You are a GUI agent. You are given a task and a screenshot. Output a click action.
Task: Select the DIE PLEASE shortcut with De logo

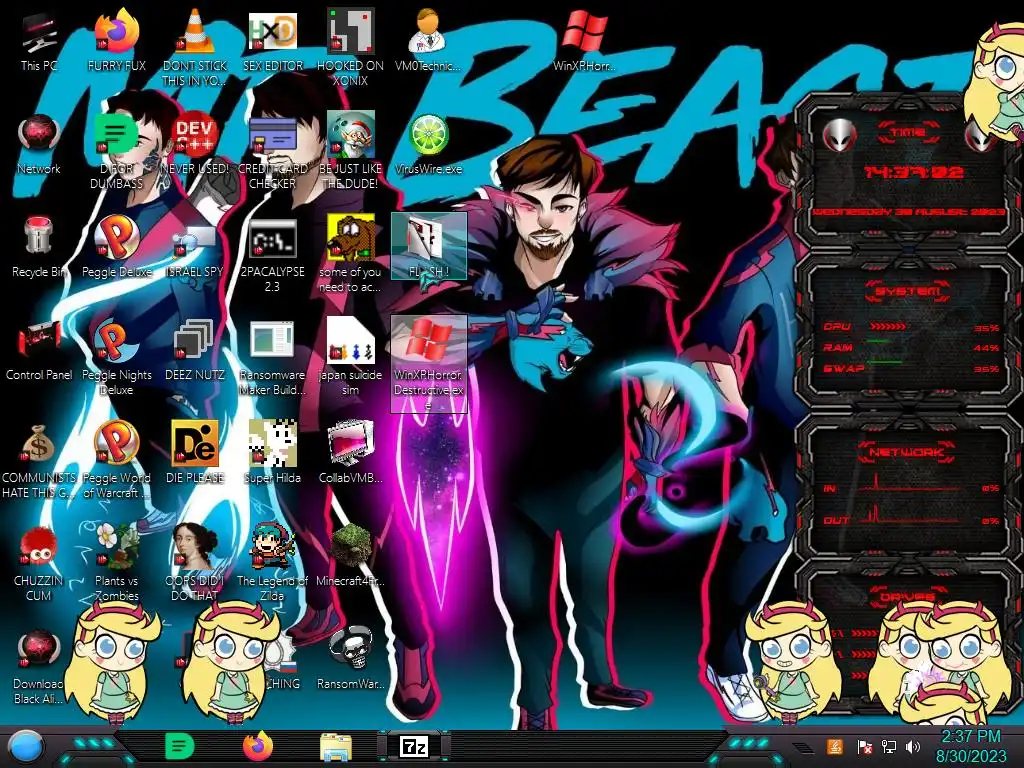point(195,453)
